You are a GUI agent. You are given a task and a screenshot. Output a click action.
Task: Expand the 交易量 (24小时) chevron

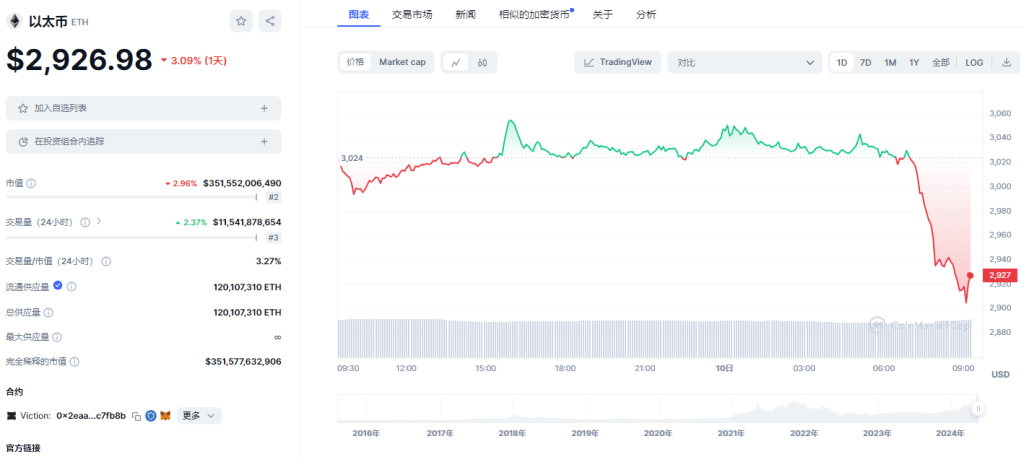(99, 222)
